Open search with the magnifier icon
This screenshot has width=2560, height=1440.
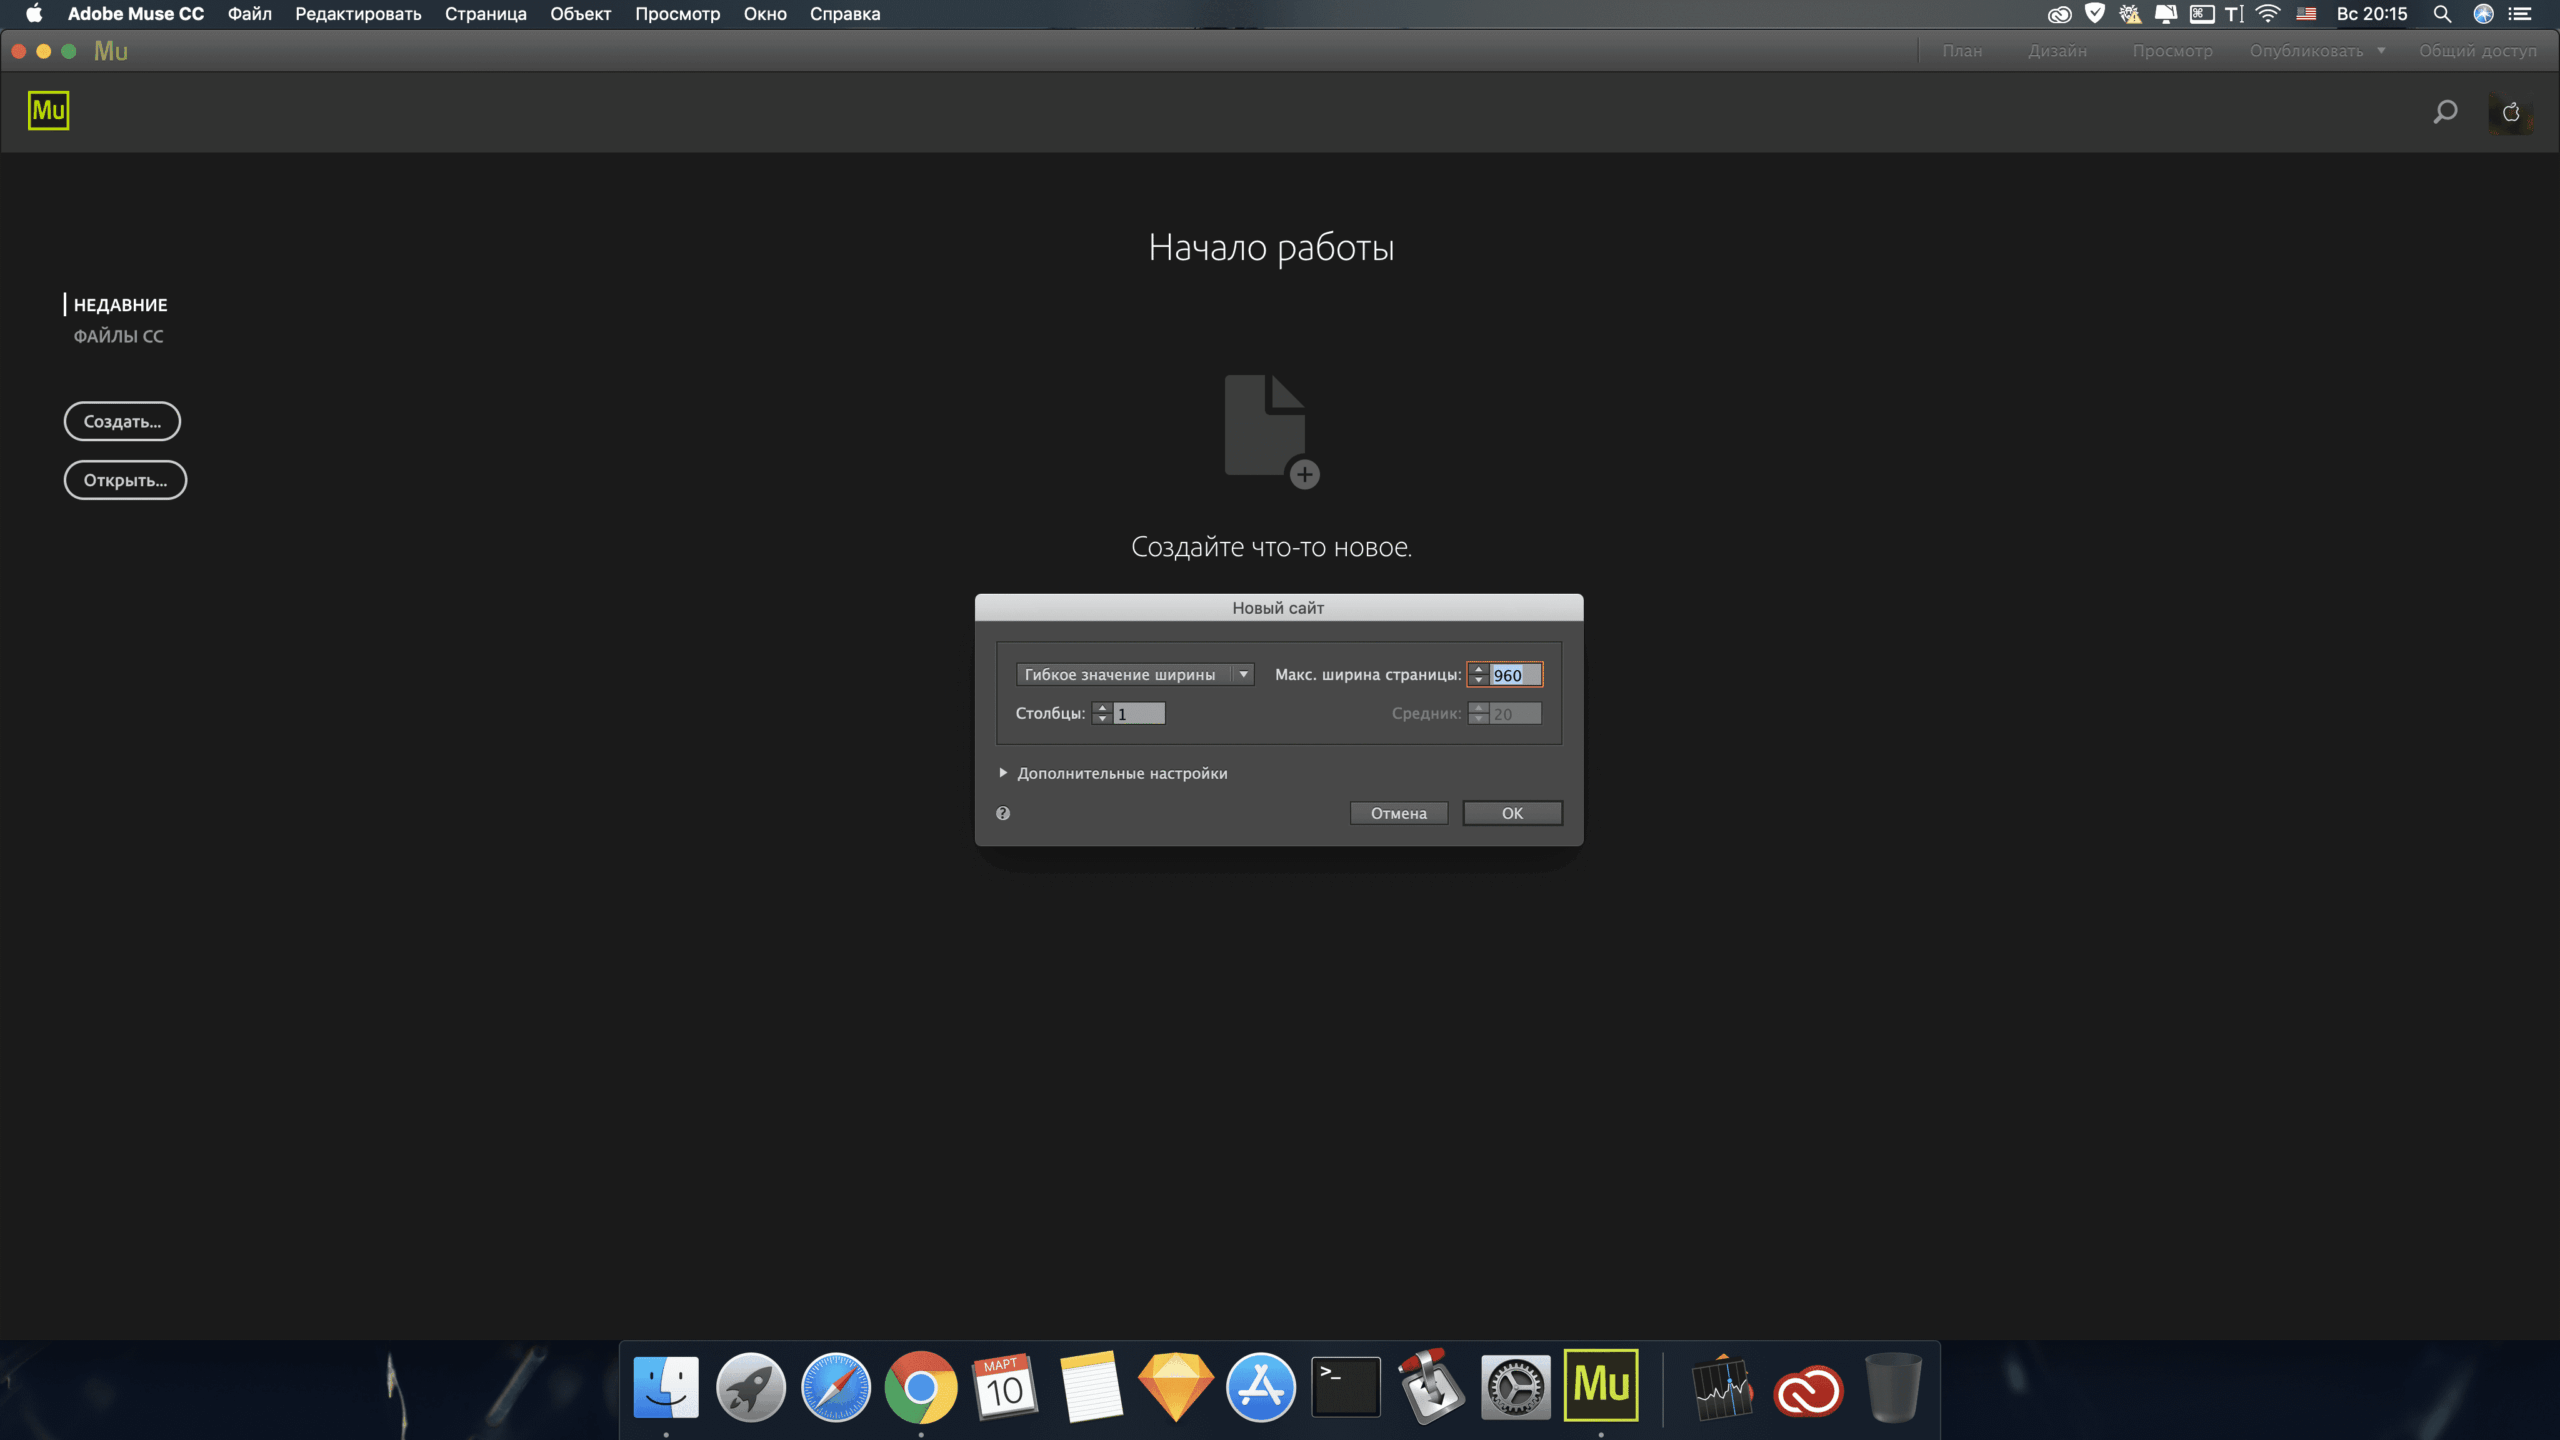click(2445, 112)
